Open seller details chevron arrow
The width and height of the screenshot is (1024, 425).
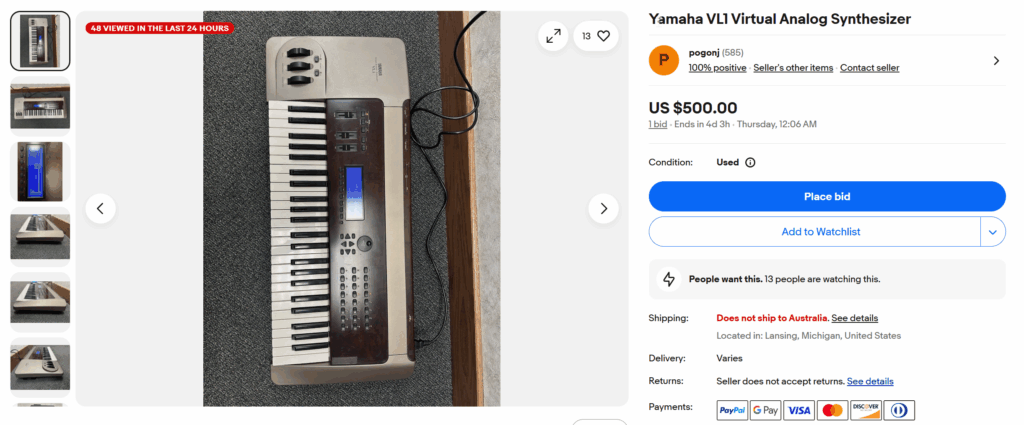tap(996, 60)
